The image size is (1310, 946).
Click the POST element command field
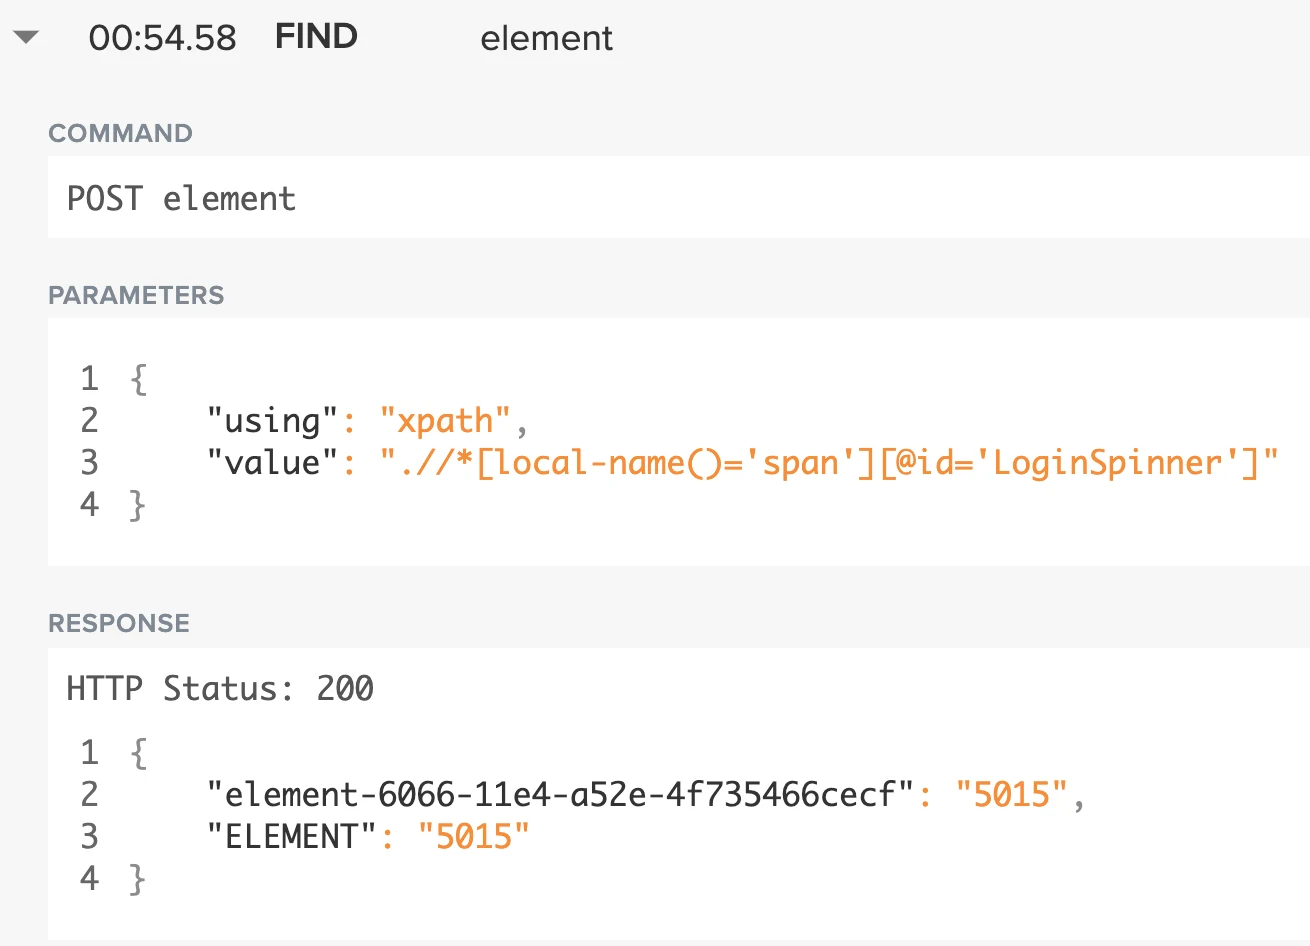[678, 198]
